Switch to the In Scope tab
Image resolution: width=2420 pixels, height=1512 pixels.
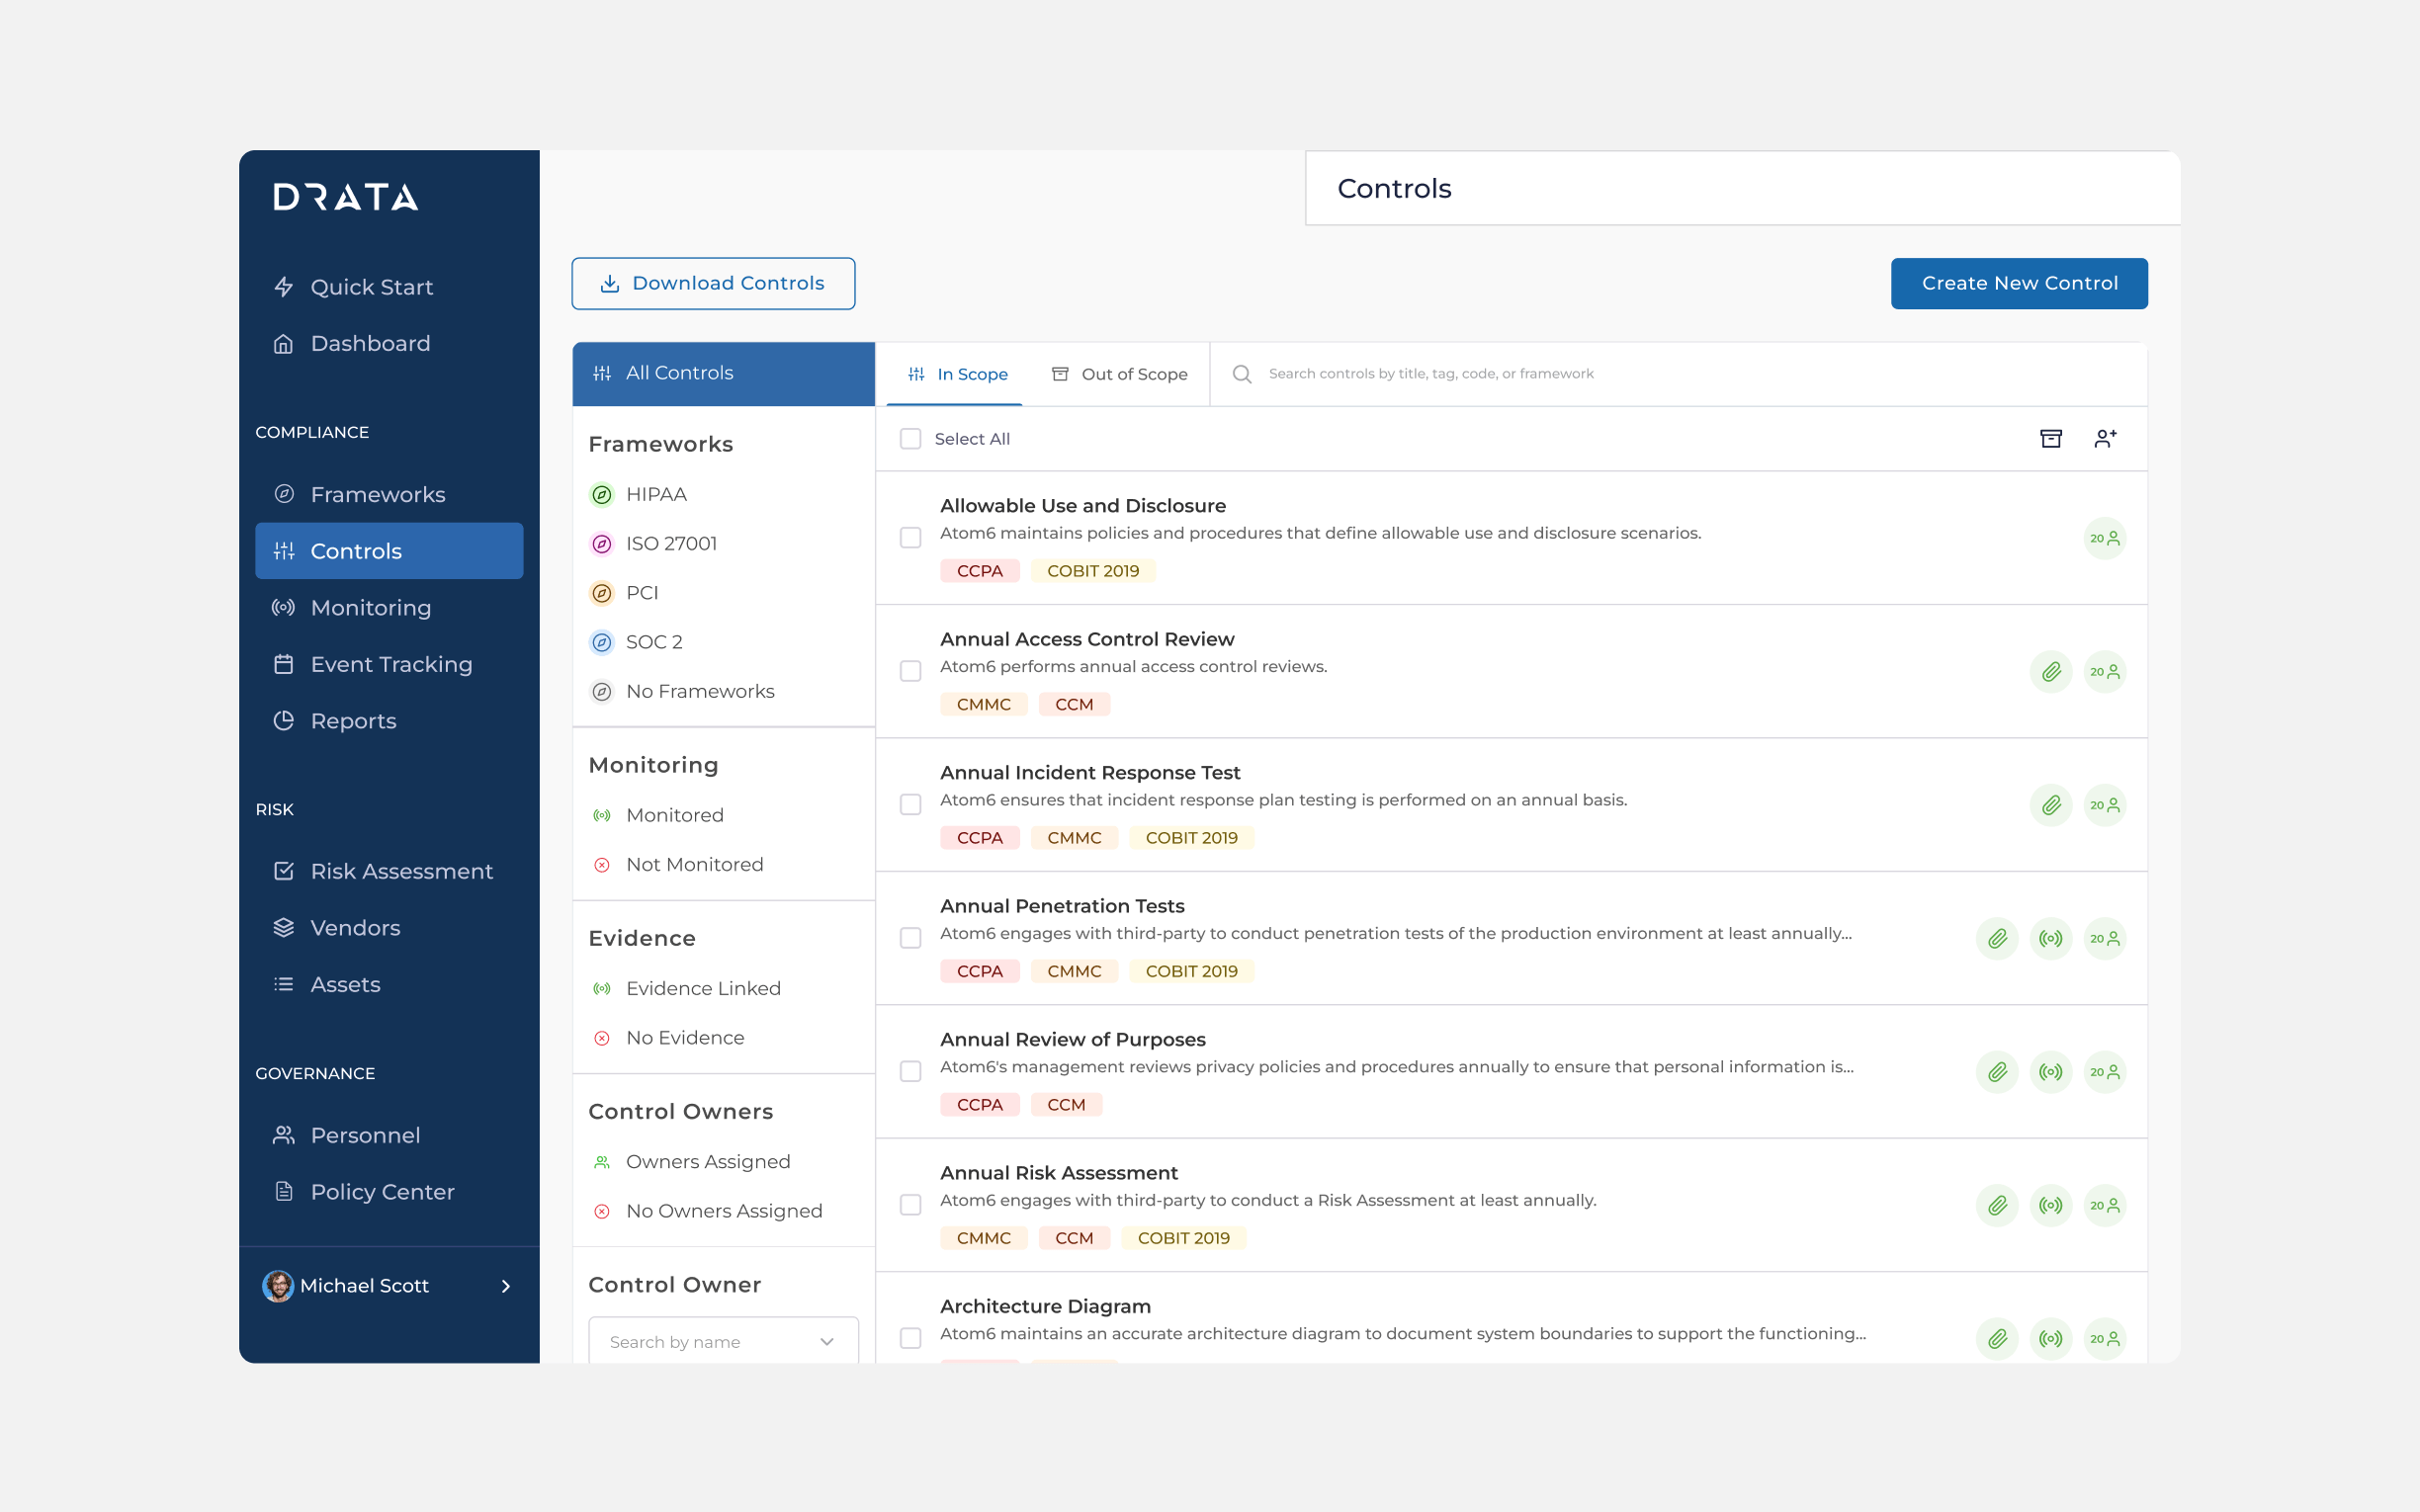tap(956, 374)
